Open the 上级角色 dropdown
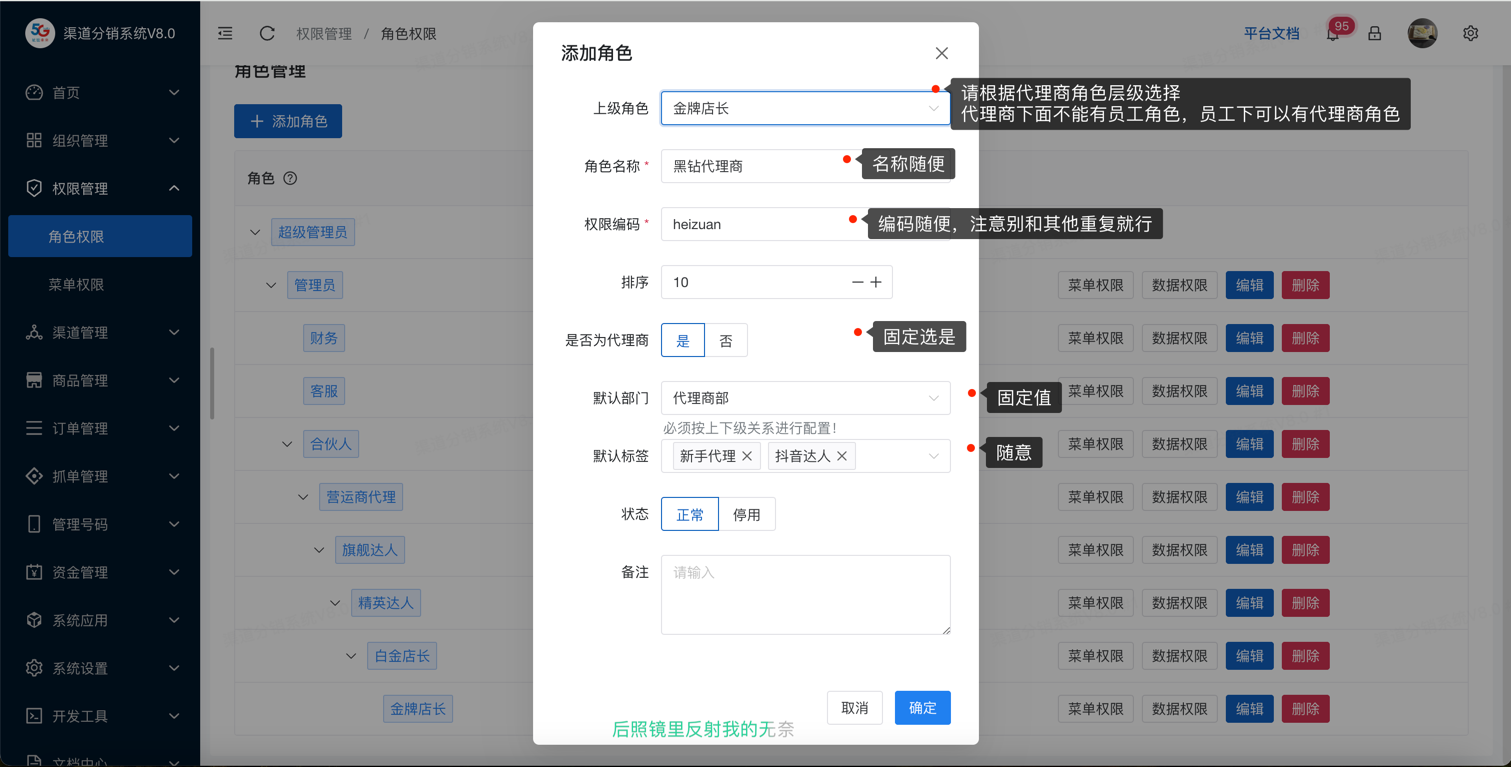The width and height of the screenshot is (1511, 767). [x=805, y=108]
